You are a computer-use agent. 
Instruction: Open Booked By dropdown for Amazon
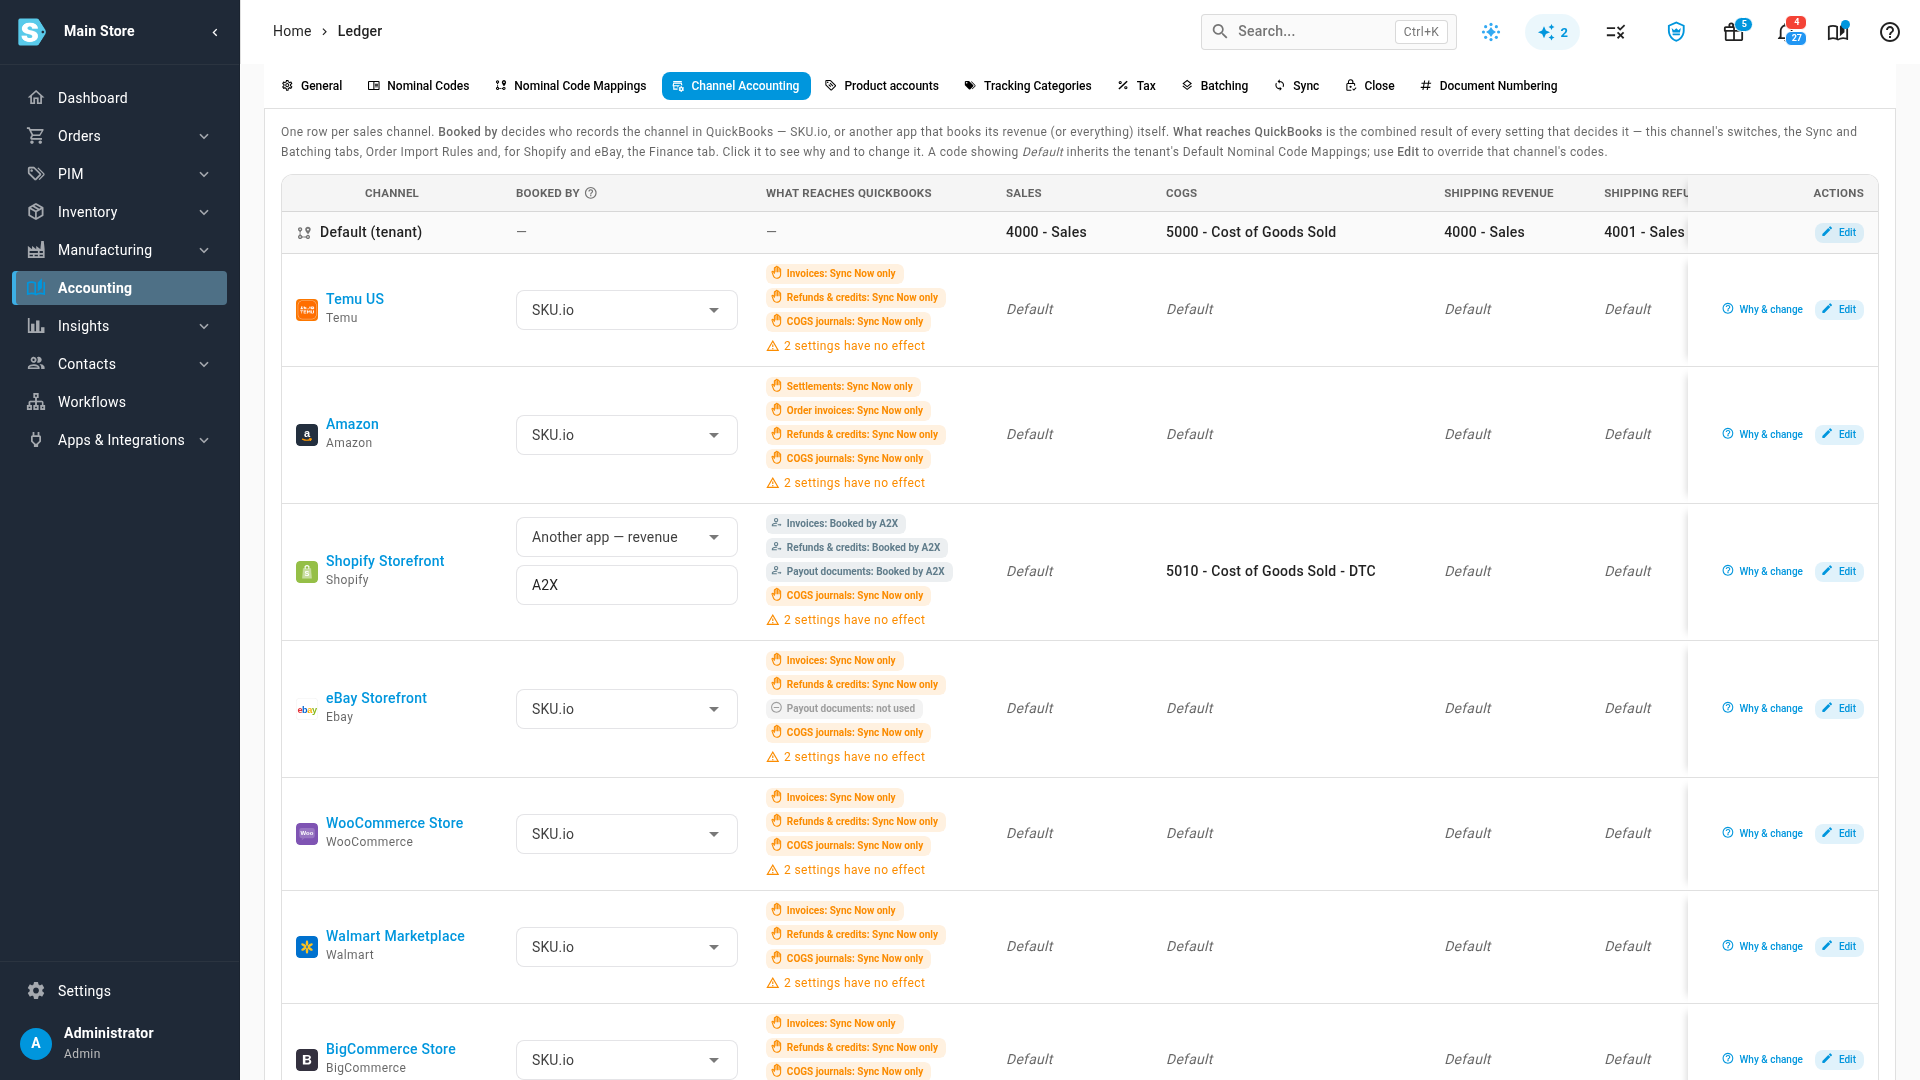point(627,435)
